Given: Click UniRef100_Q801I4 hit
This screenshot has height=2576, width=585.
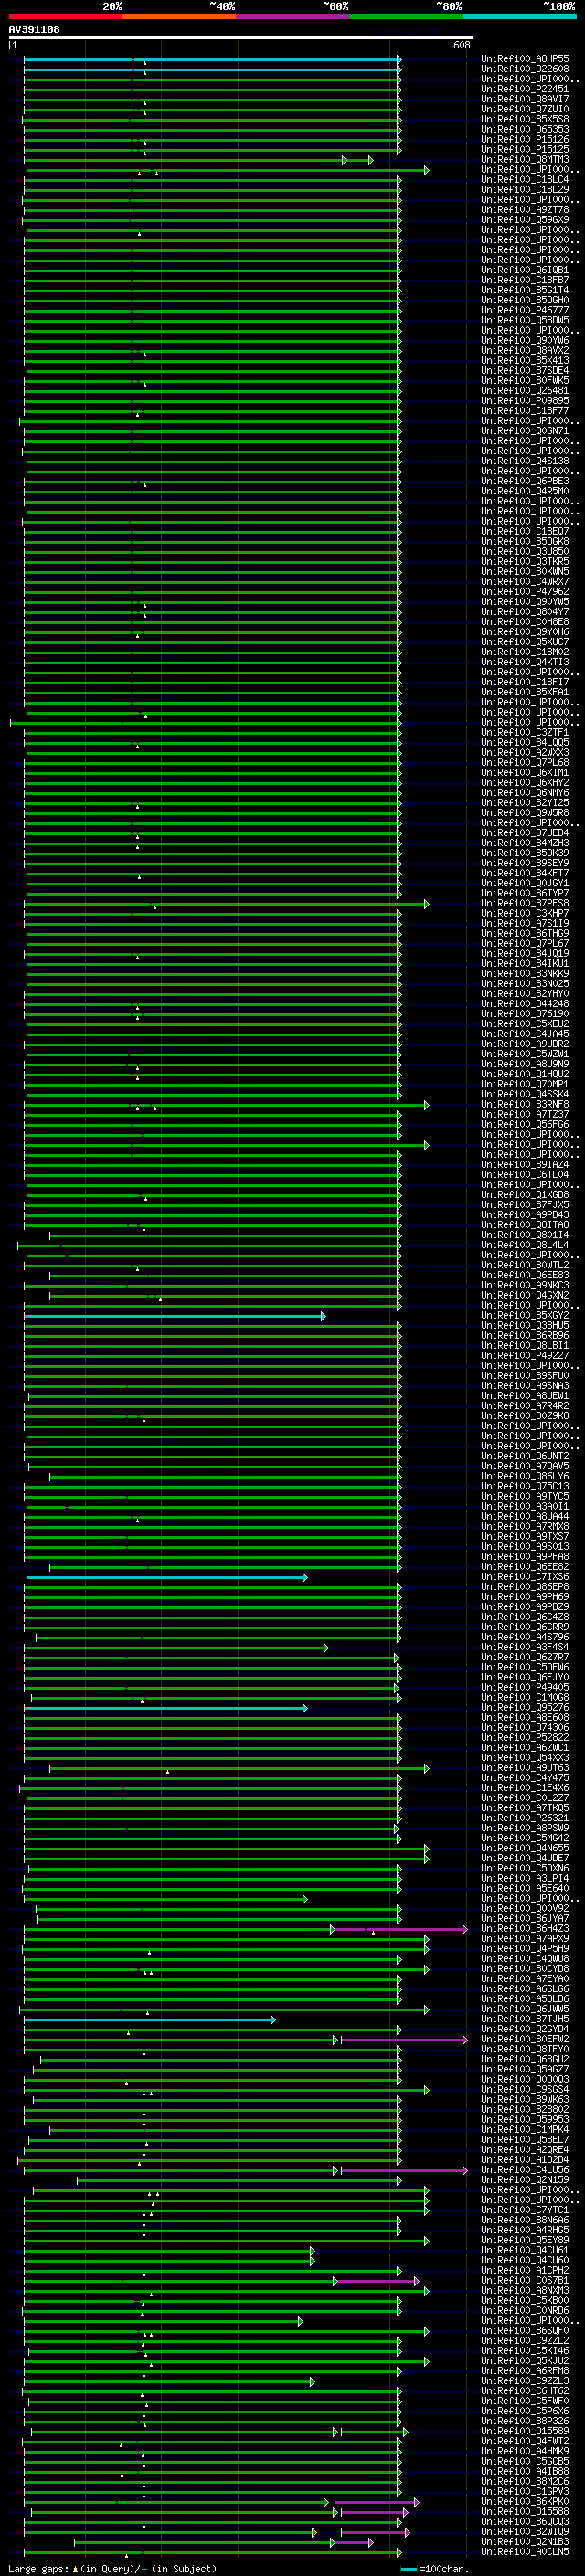Looking at the screenshot, I should pyautogui.click(x=525, y=1235).
